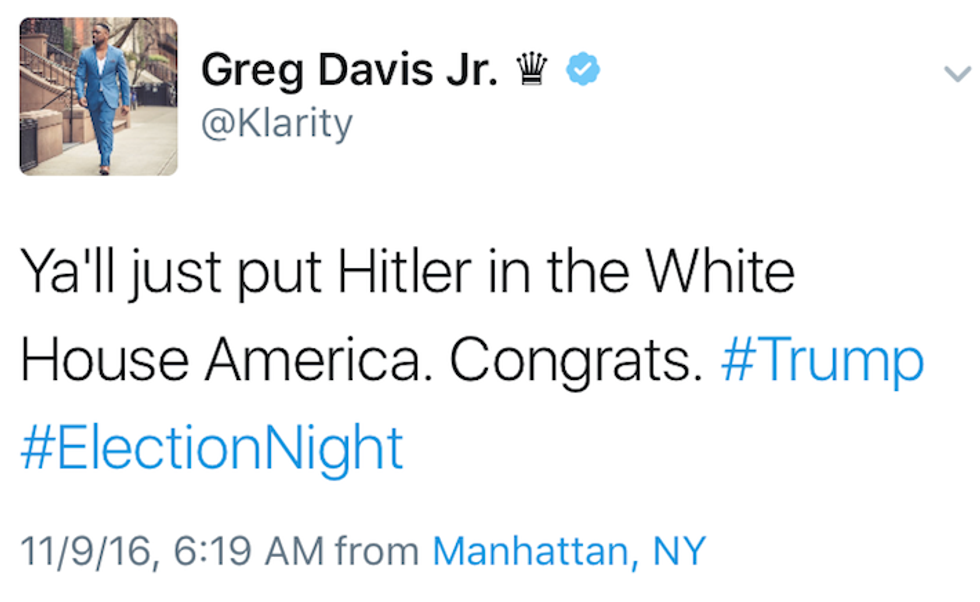Open the Manhattan, NY location link
The height and width of the screenshot is (602, 980).
[x=569, y=549]
